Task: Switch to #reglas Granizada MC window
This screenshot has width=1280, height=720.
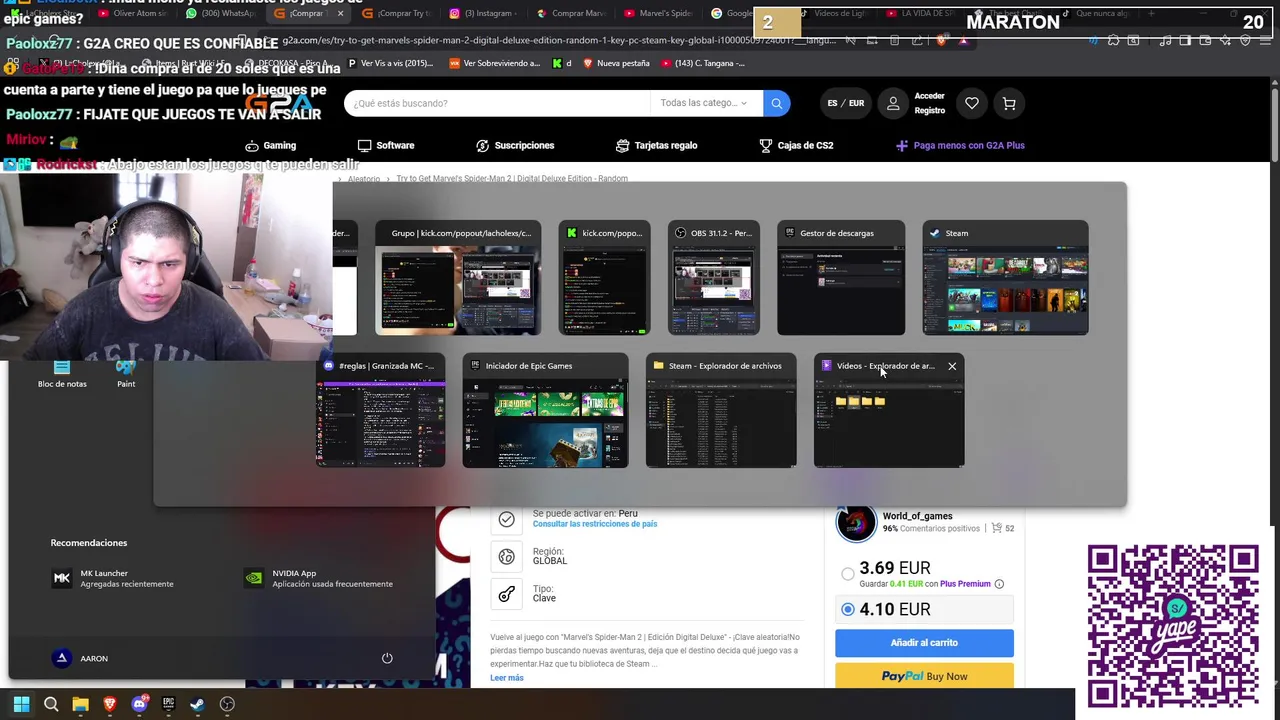Action: pos(381,411)
